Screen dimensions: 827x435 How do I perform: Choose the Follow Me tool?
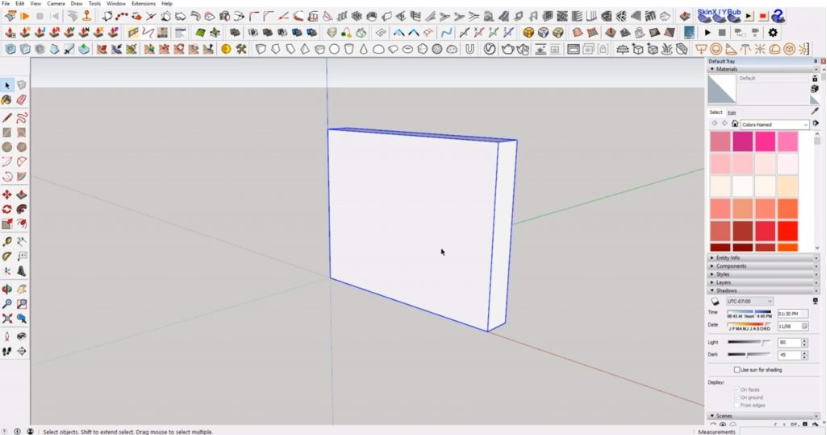tap(22, 209)
